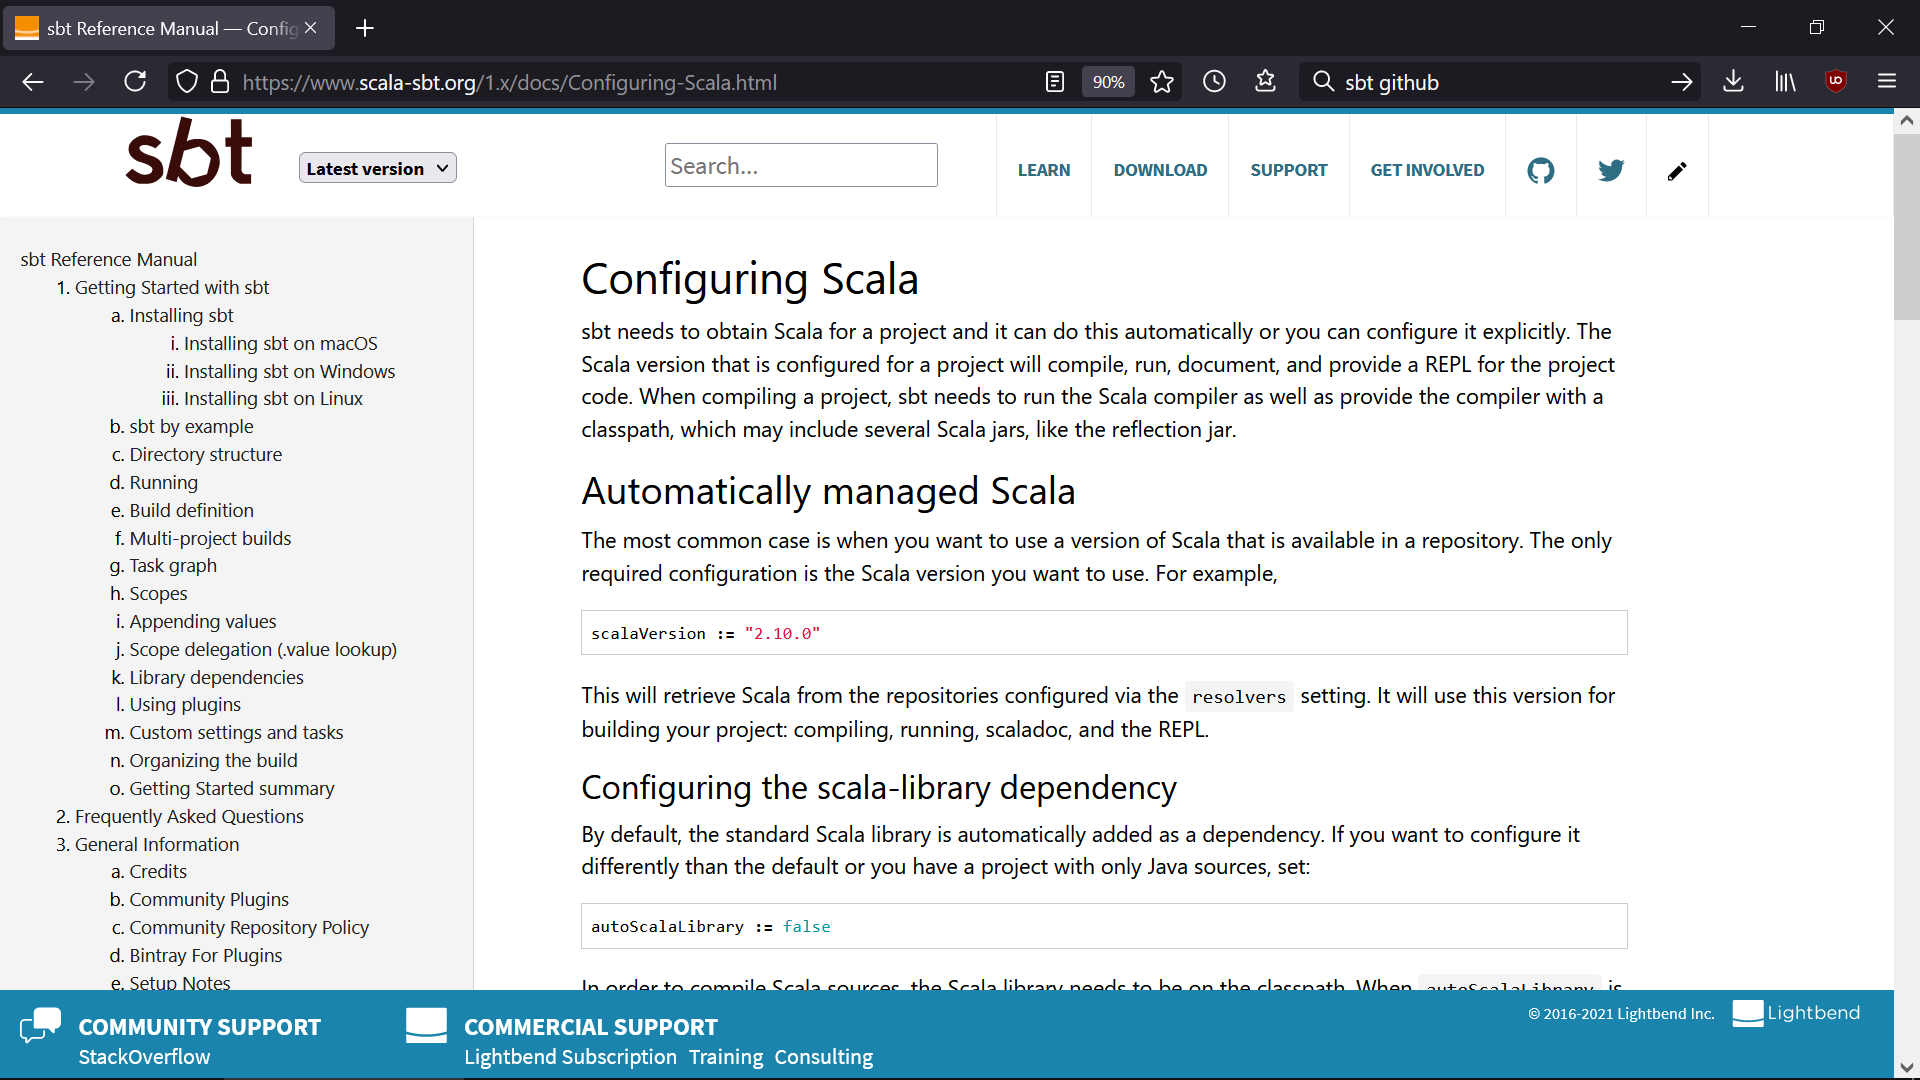Open the GitHub icon link in site header
Screen dimensions: 1920x1080
pos(1541,170)
